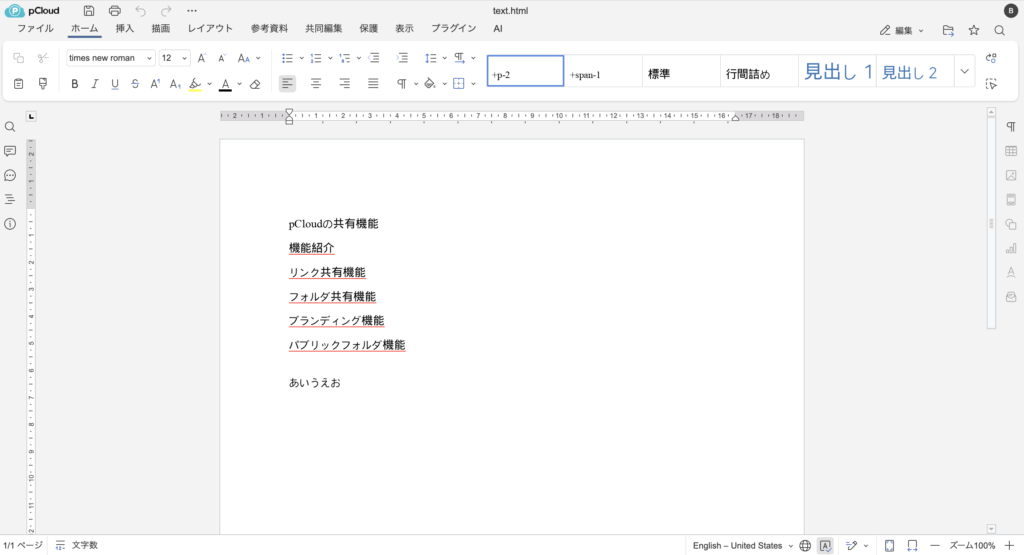The height and width of the screenshot is (555, 1024).
Task: Open the font size dropdown
Action: [174, 58]
